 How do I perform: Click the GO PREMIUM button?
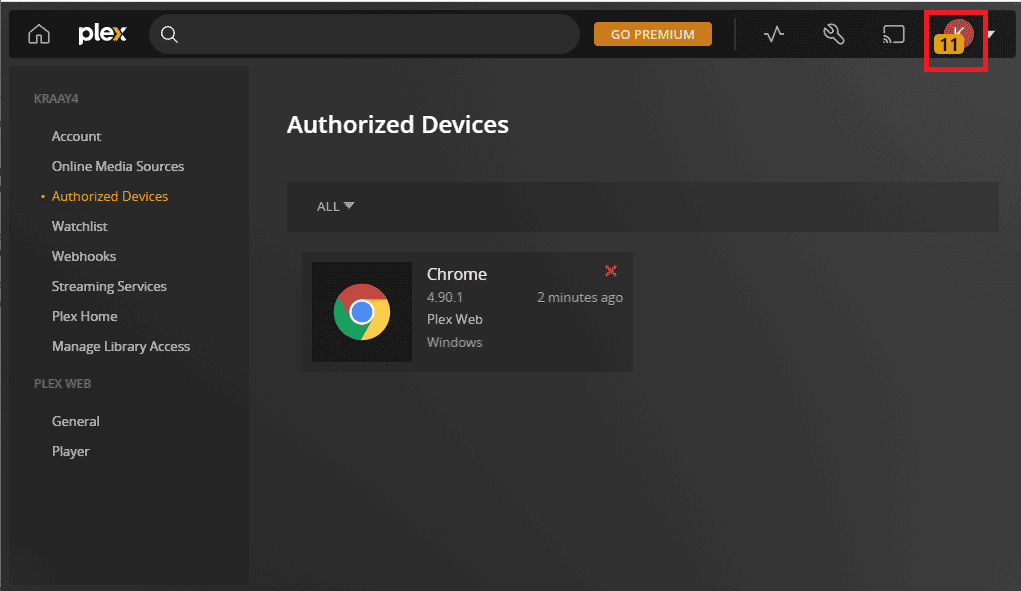pyautogui.click(x=652, y=33)
